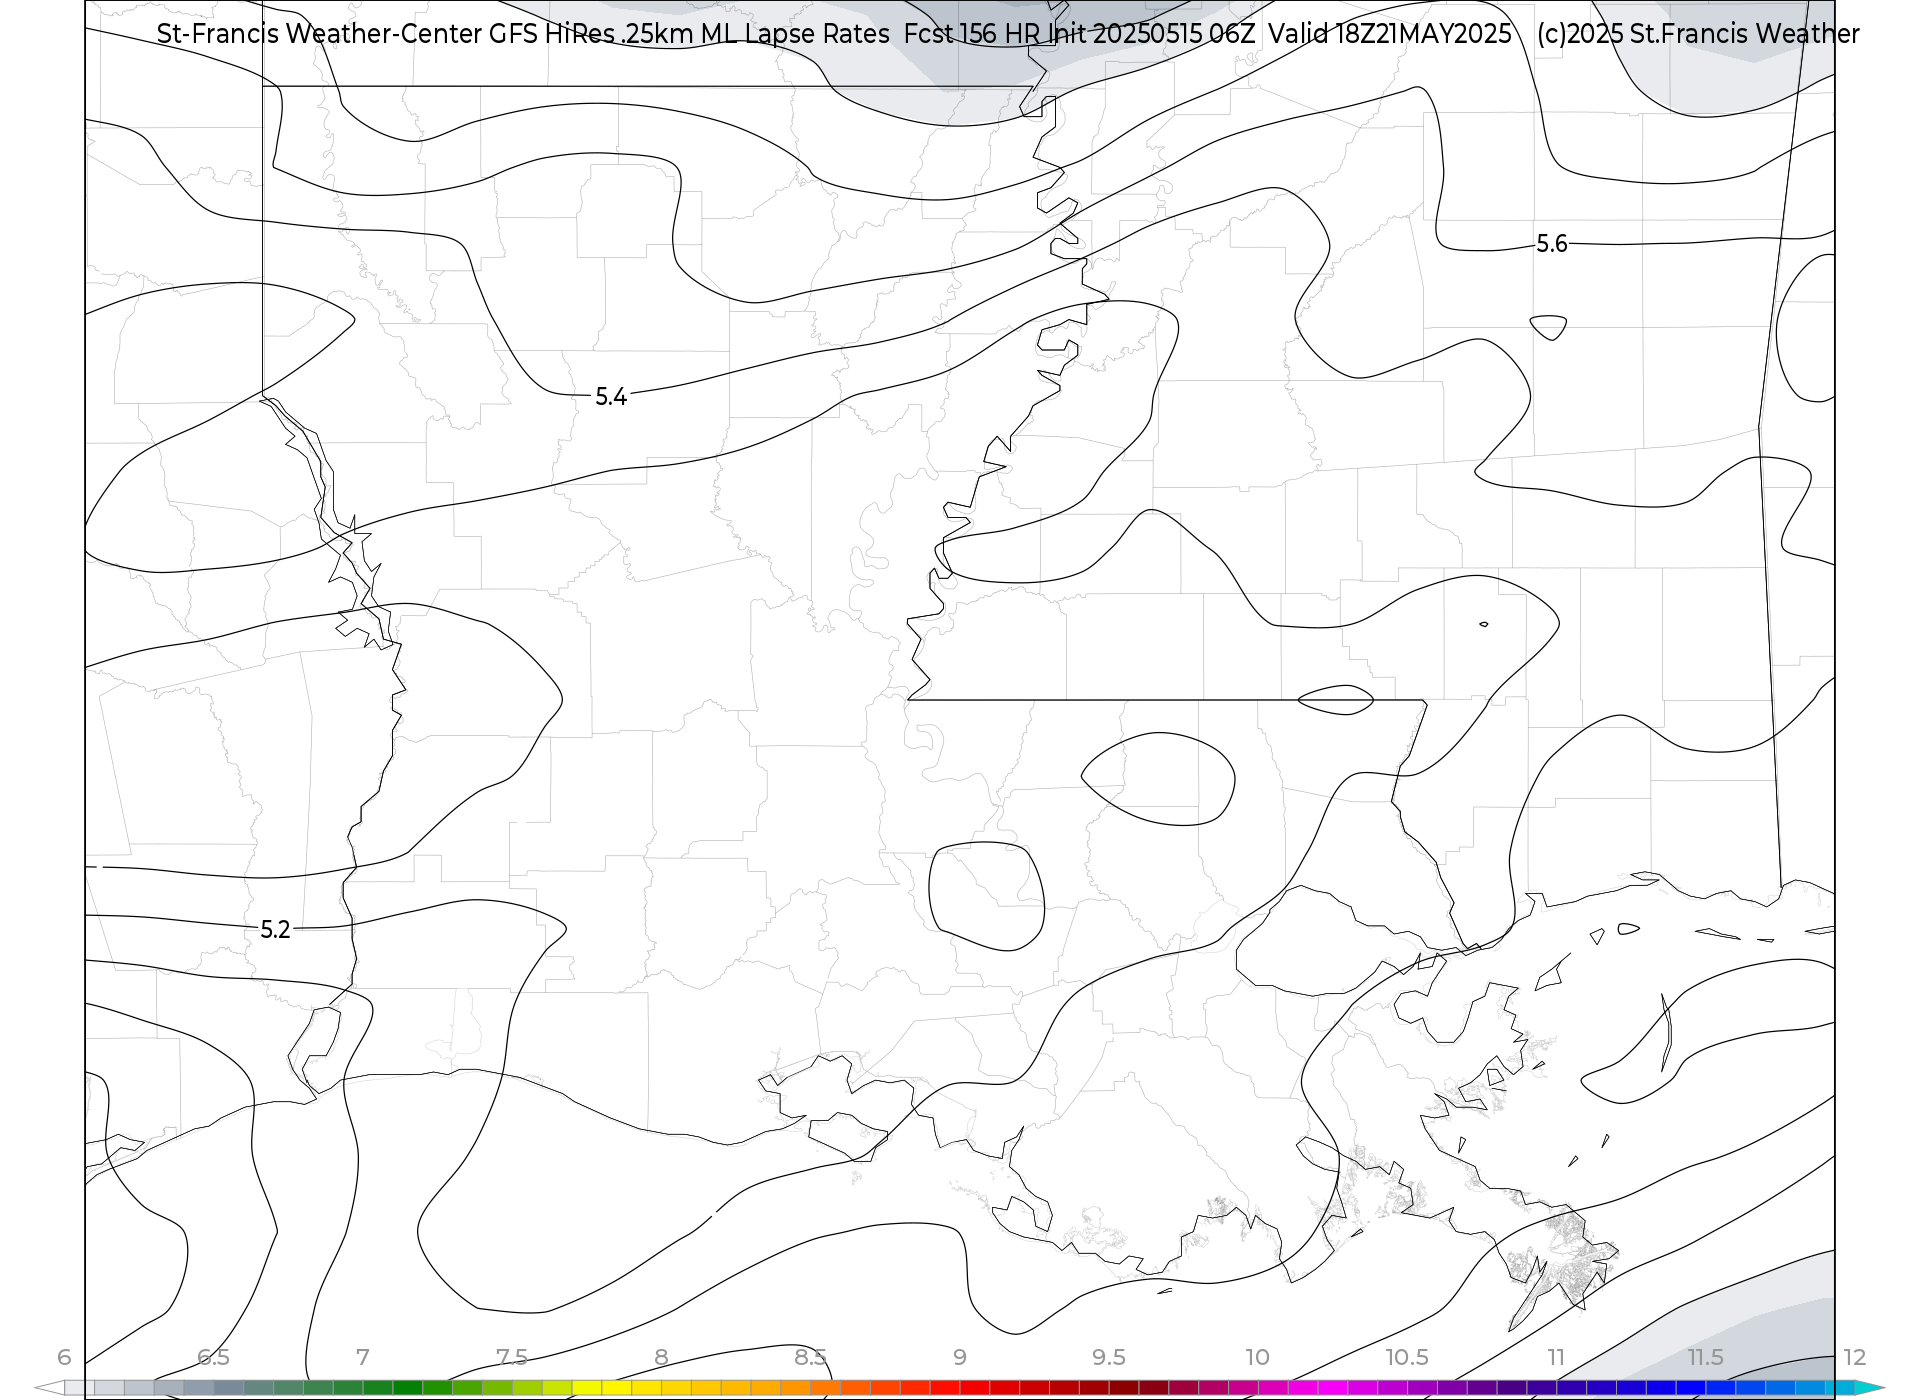Click colorbar tick label 7
The width and height of the screenshot is (1920, 1400).
363,1357
